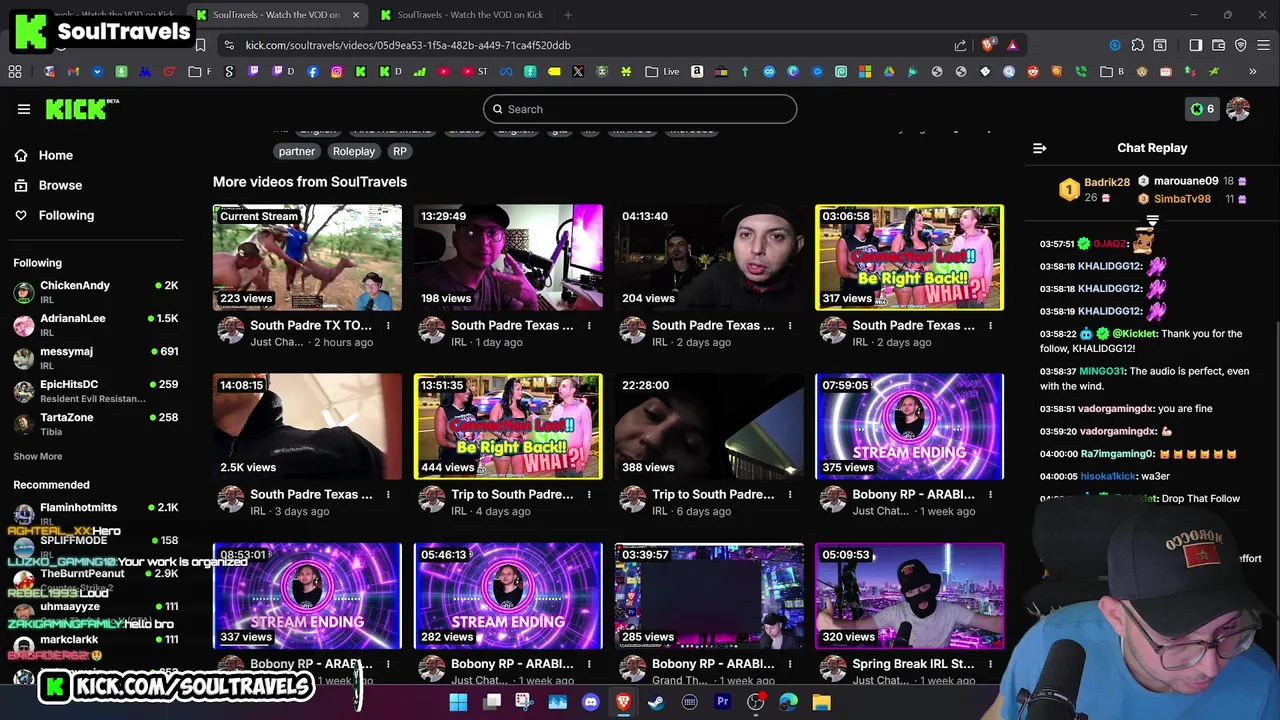Open Steam from the taskbar
1280x720 pixels.
(x=656, y=702)
